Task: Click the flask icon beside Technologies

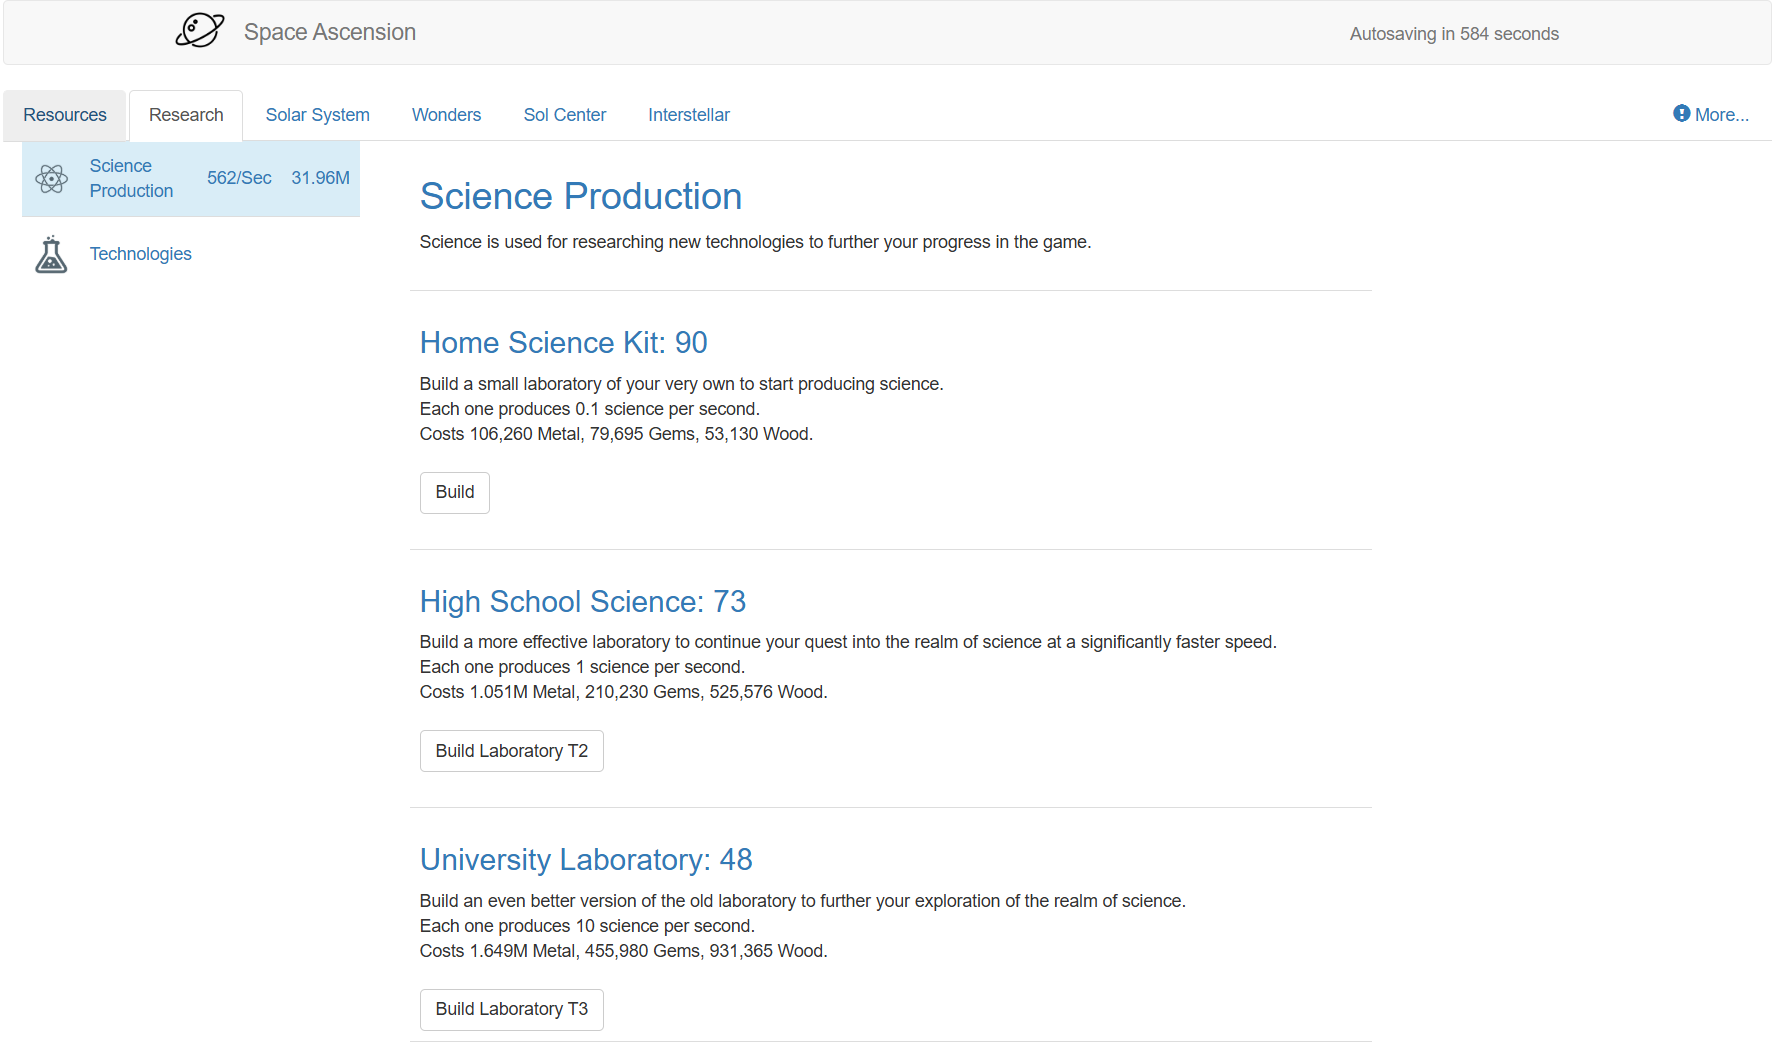Action: tap(51, 255)
